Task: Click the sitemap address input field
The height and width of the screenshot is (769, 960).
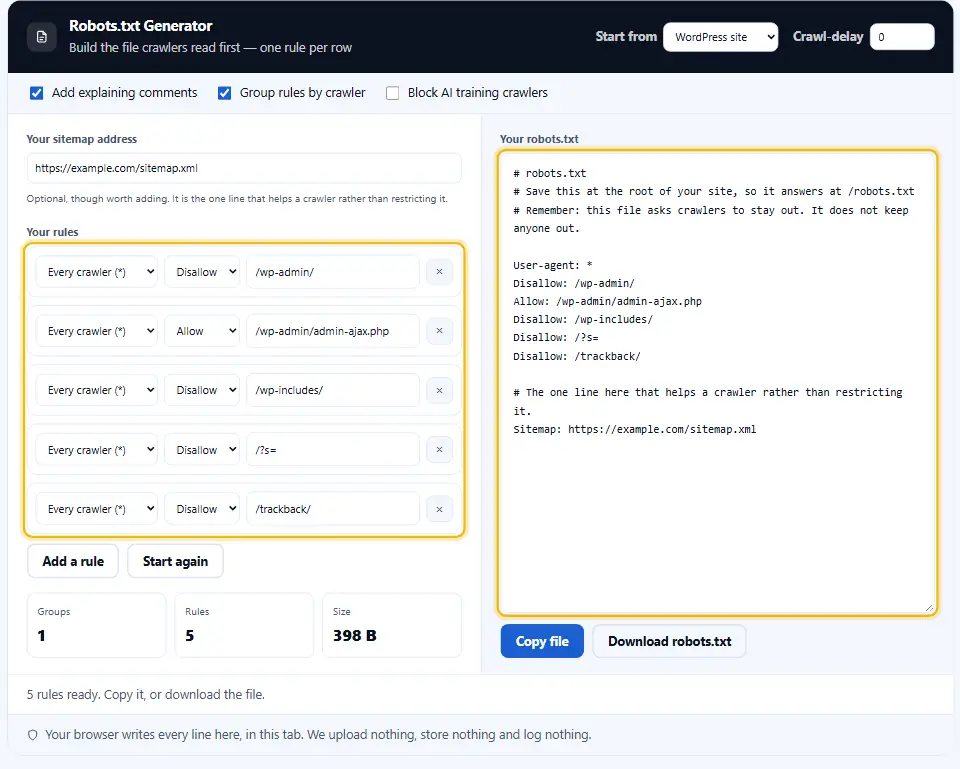Action: [244, 168]
